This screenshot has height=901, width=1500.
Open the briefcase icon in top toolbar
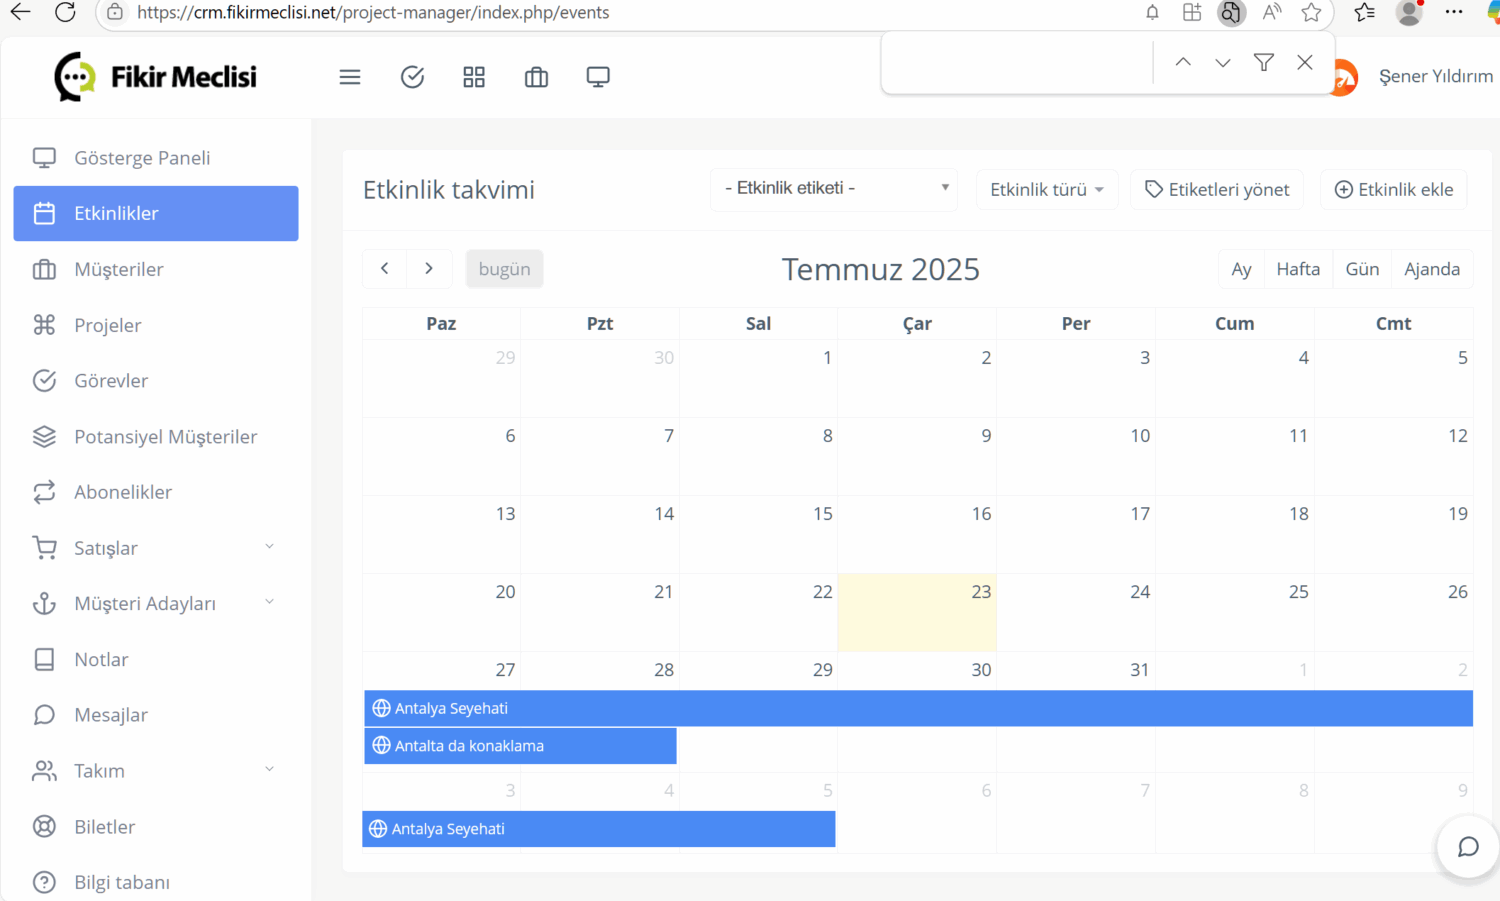pyautogui.click(x=536, y=77)
